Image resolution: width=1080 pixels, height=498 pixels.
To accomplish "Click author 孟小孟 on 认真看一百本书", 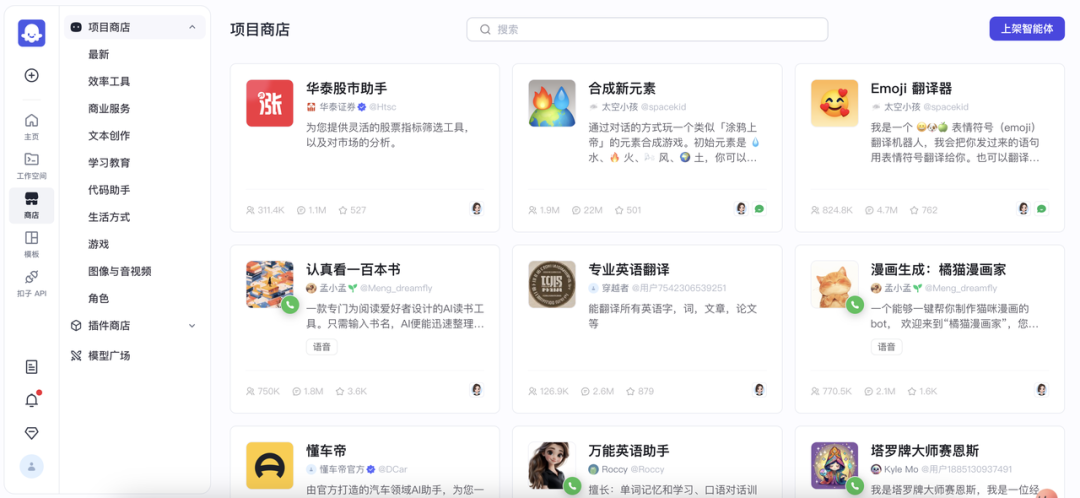I will [331, 288].
